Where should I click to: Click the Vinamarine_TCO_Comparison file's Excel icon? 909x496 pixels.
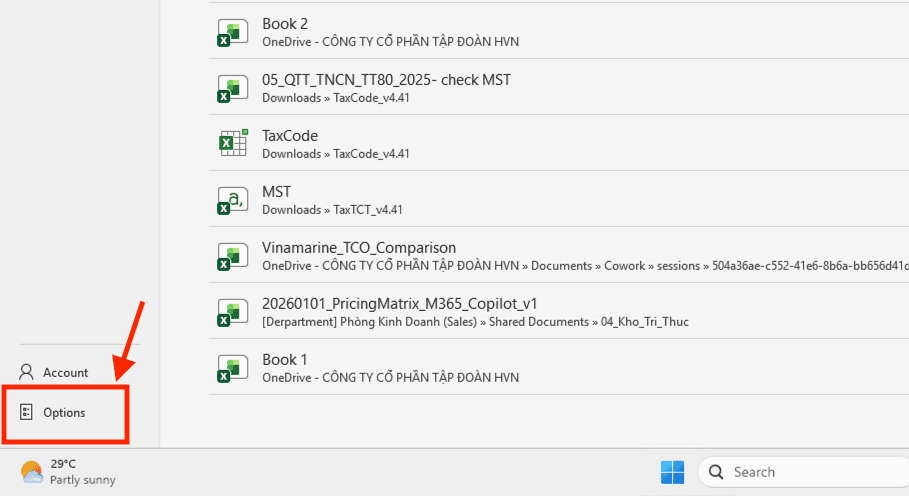pyautogui.click(x=232, y=257)
